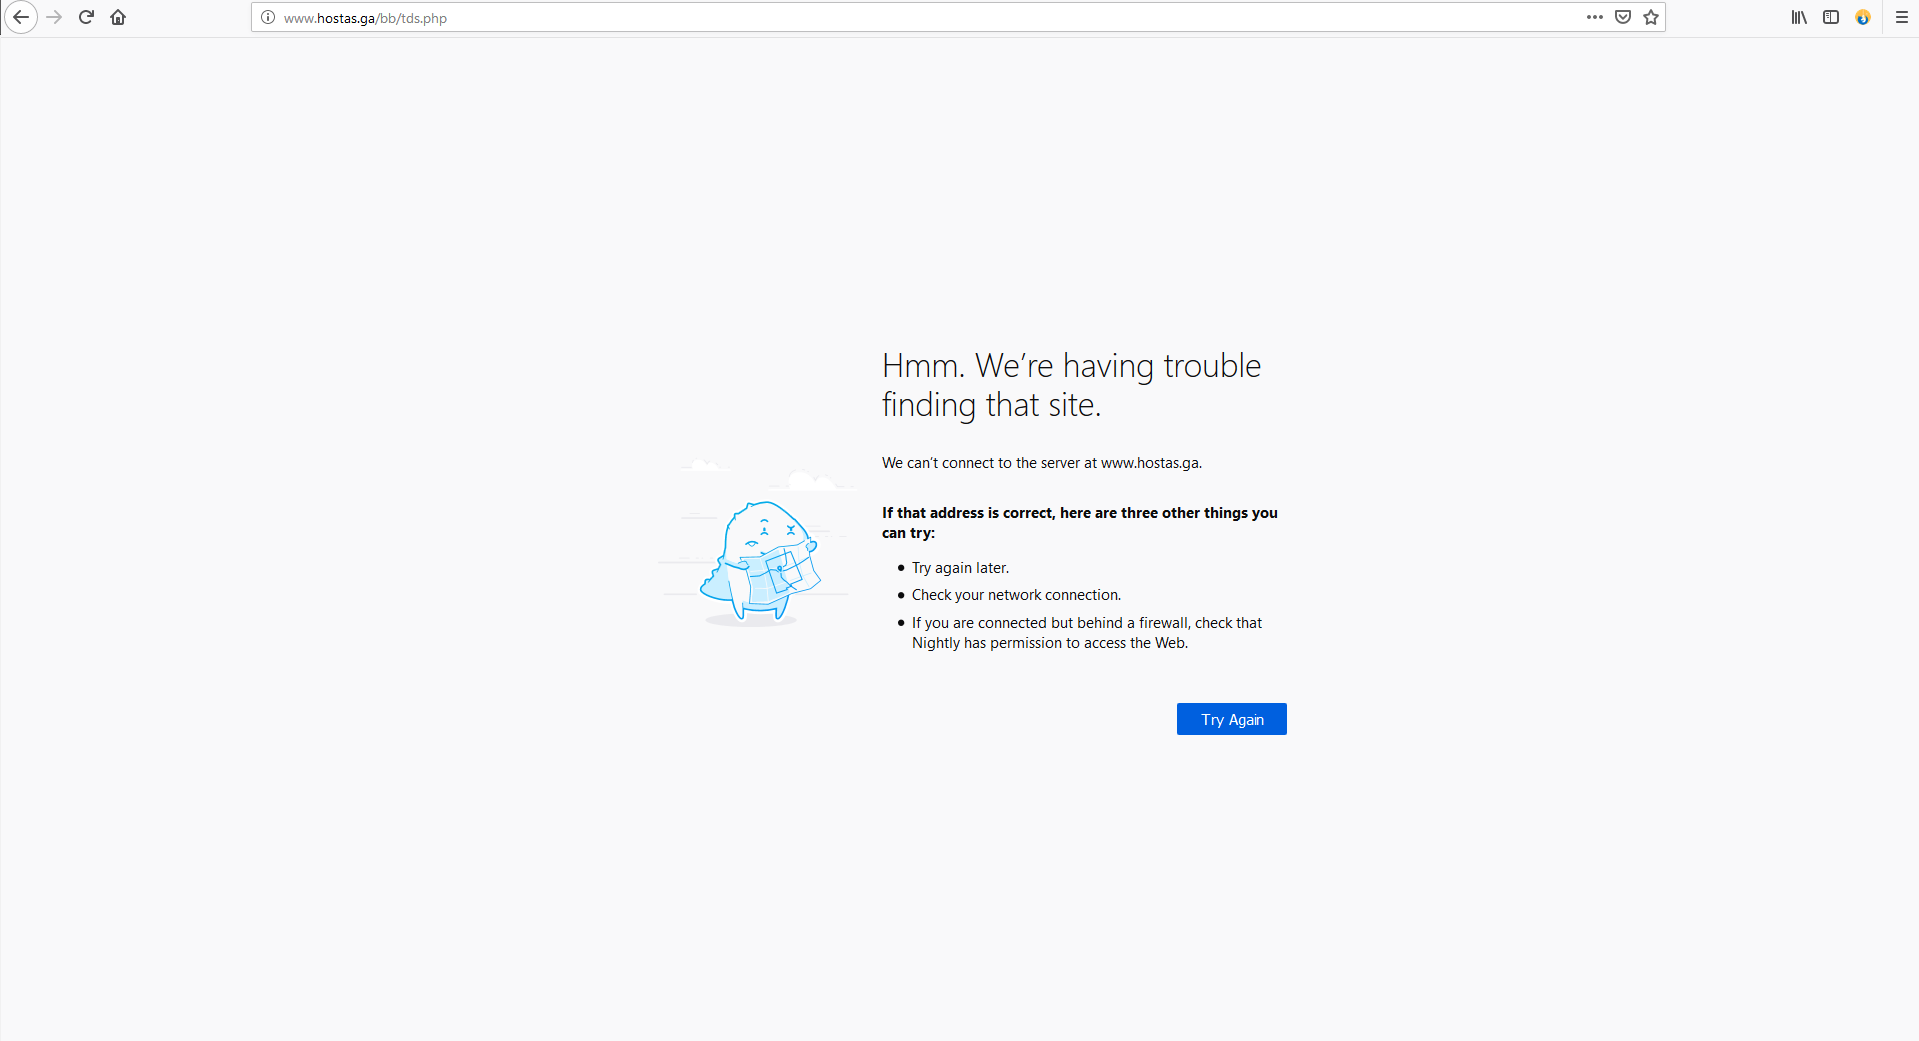Click the bold 'If that address is correct' text
The width and height of the screenshot is (1919, 1041).
coord(1079,522)
